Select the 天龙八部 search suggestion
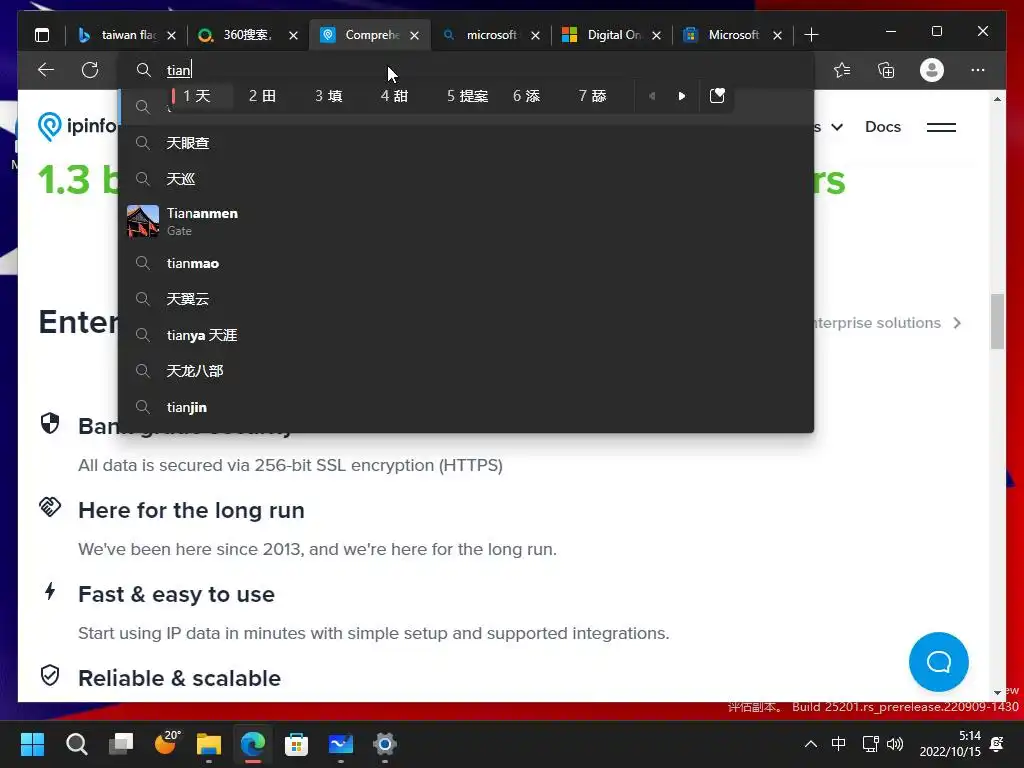 [x=466, y=371]
